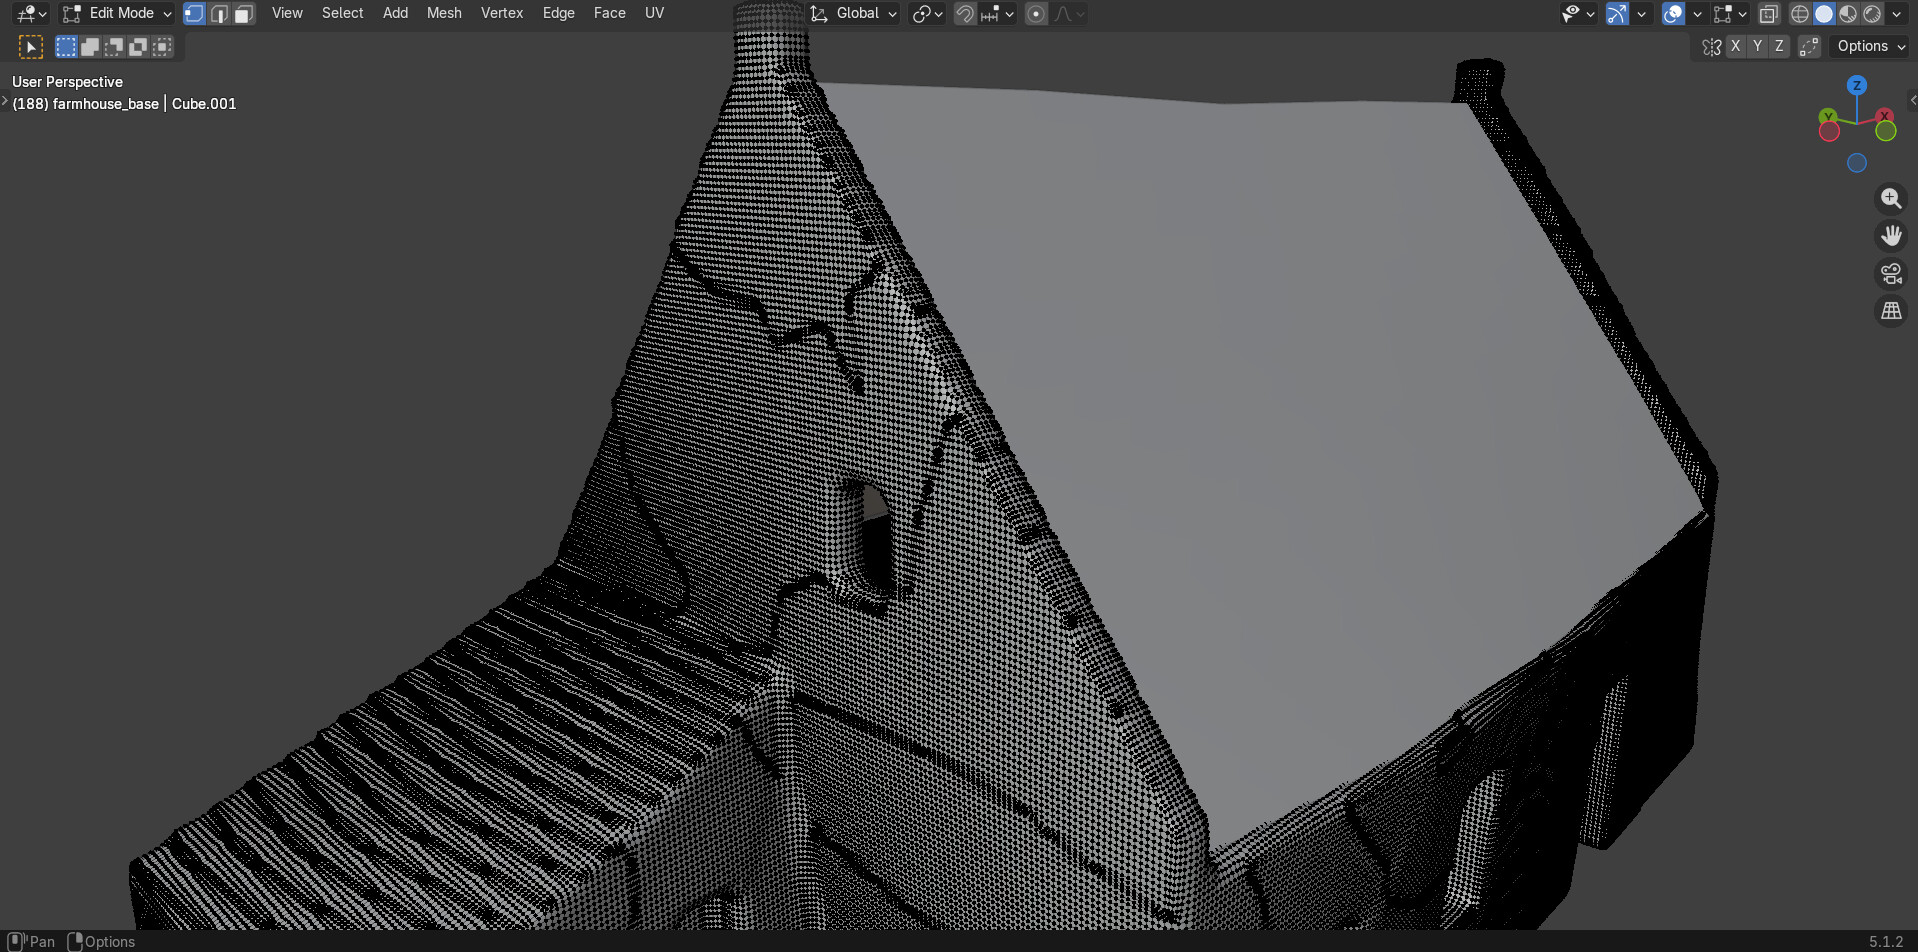Screen dimensions: 1918x952
Task: Switch to rendered viewport shading
Action: [x=1871, y=14]
